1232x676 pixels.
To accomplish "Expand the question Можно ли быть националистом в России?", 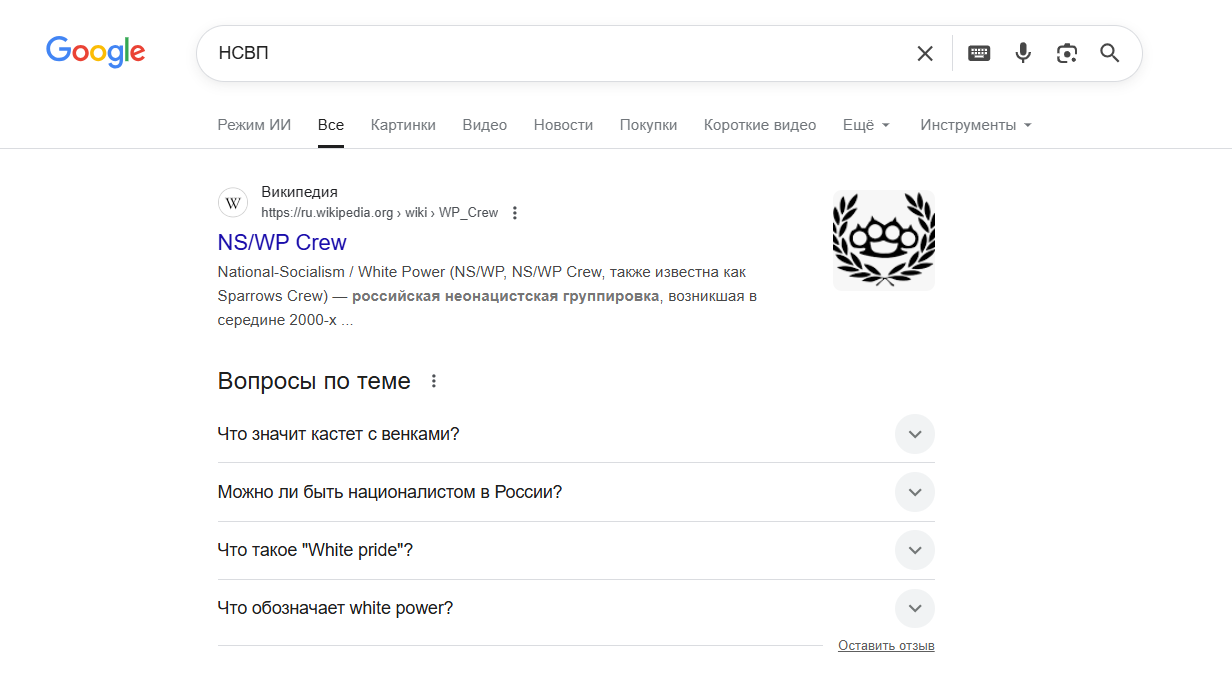I will 576,492.
